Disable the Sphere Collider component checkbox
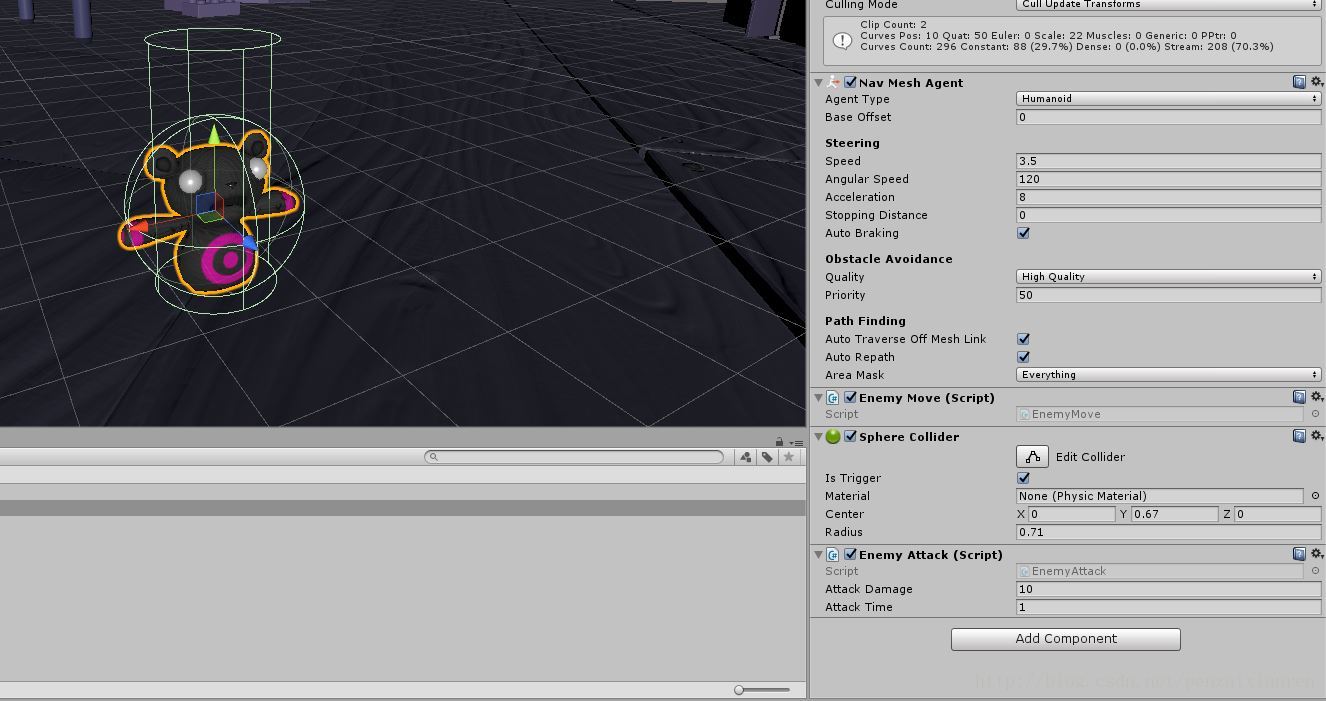The height and width of the screenshot is (701, 1326). click(x=850, y=436)
